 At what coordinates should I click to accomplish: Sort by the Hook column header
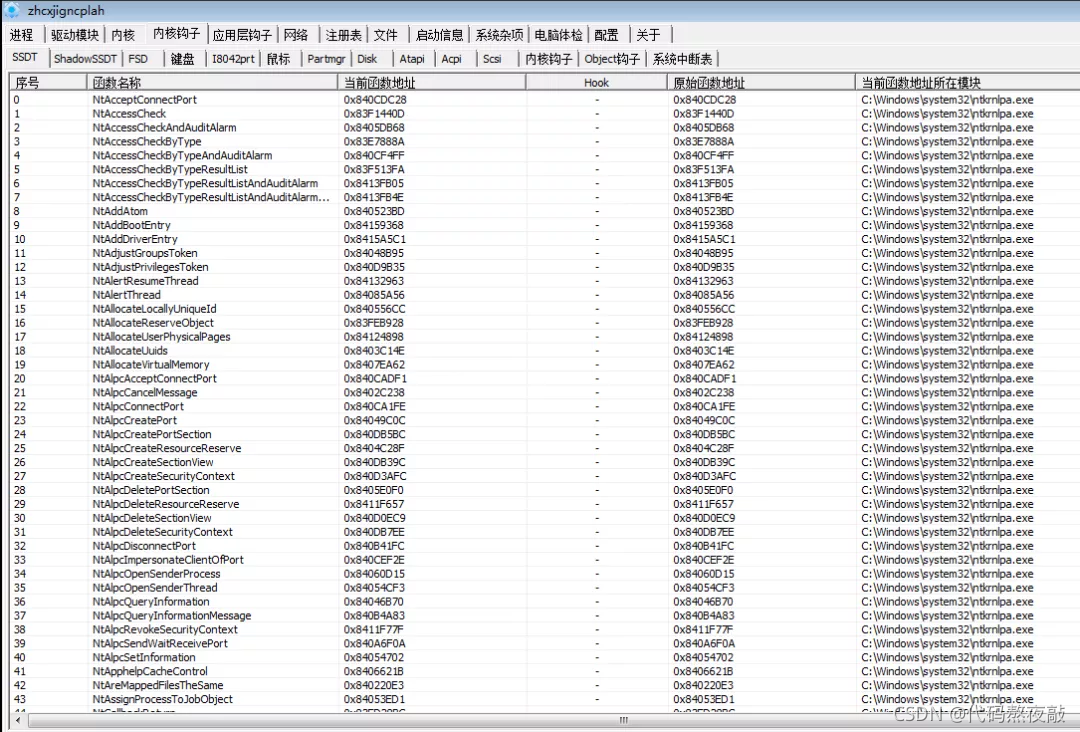pyautogui.click(x=596, y=83)
